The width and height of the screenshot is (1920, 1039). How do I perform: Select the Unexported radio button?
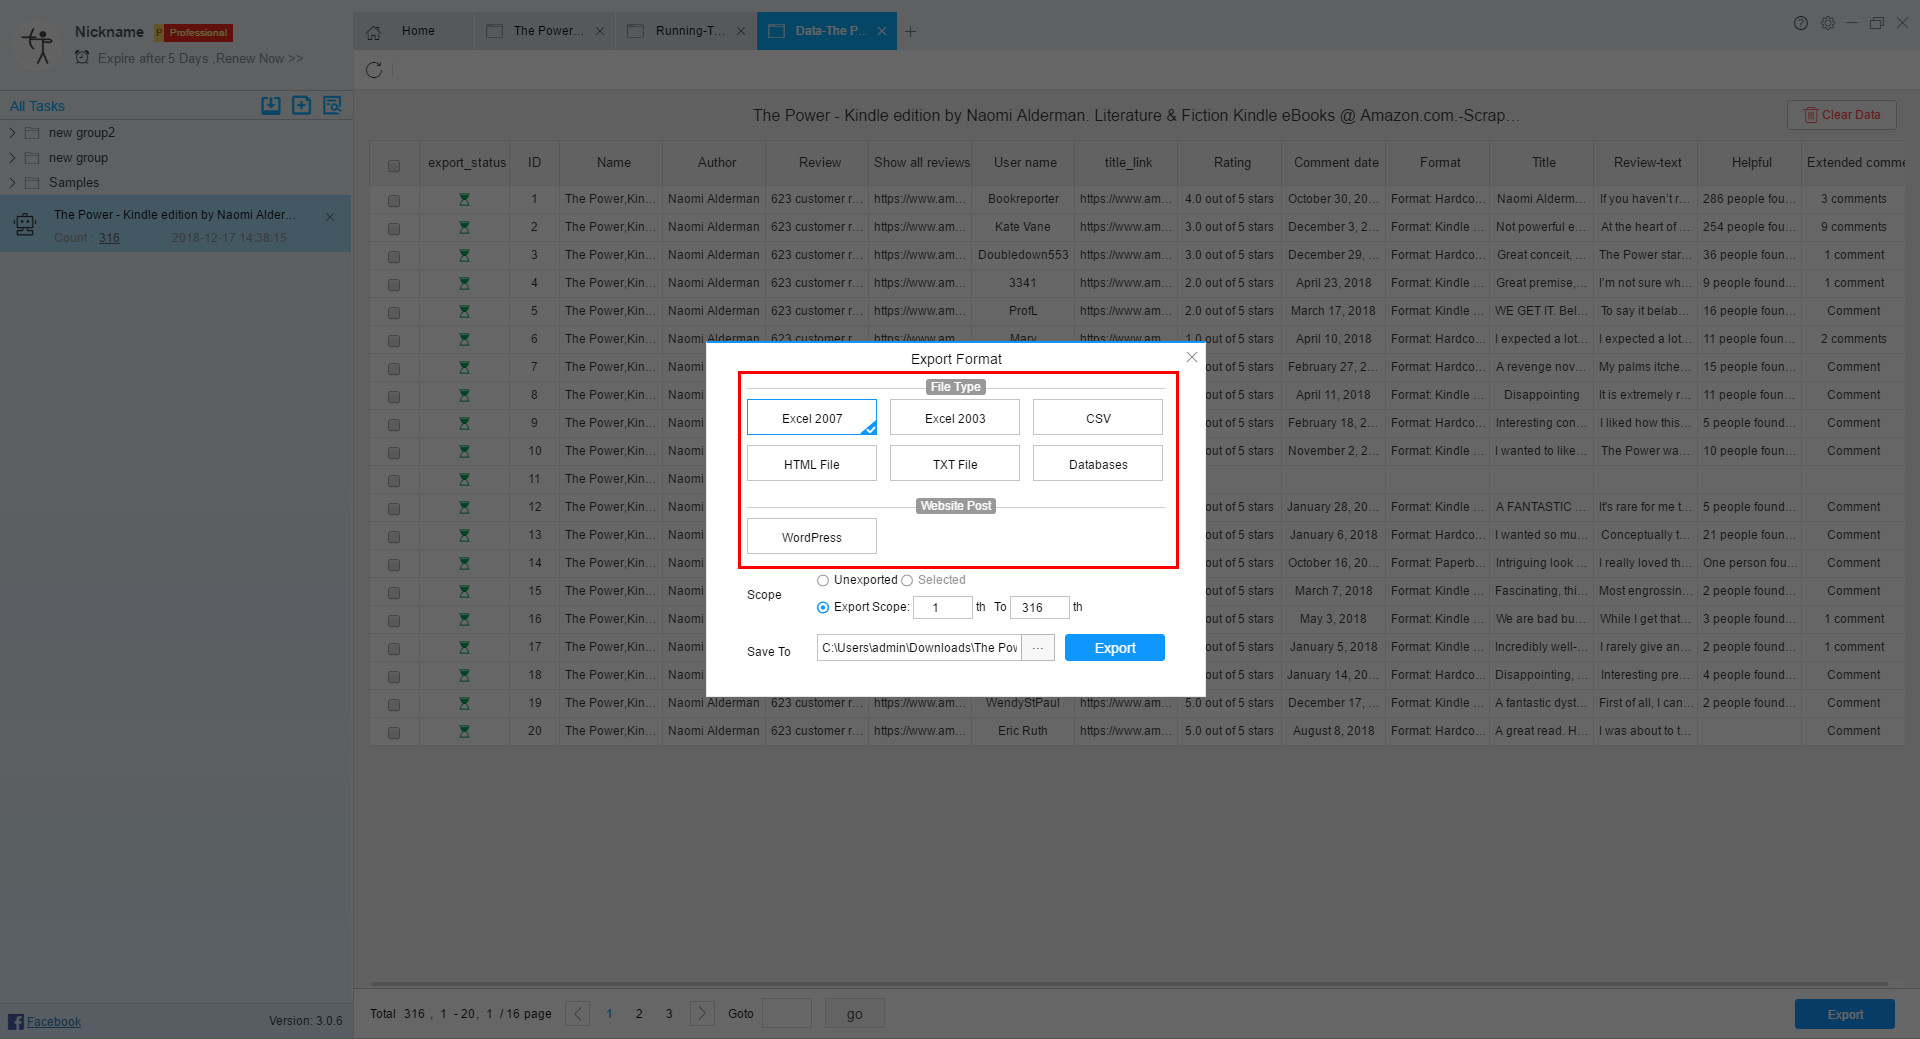coord(823,580)
